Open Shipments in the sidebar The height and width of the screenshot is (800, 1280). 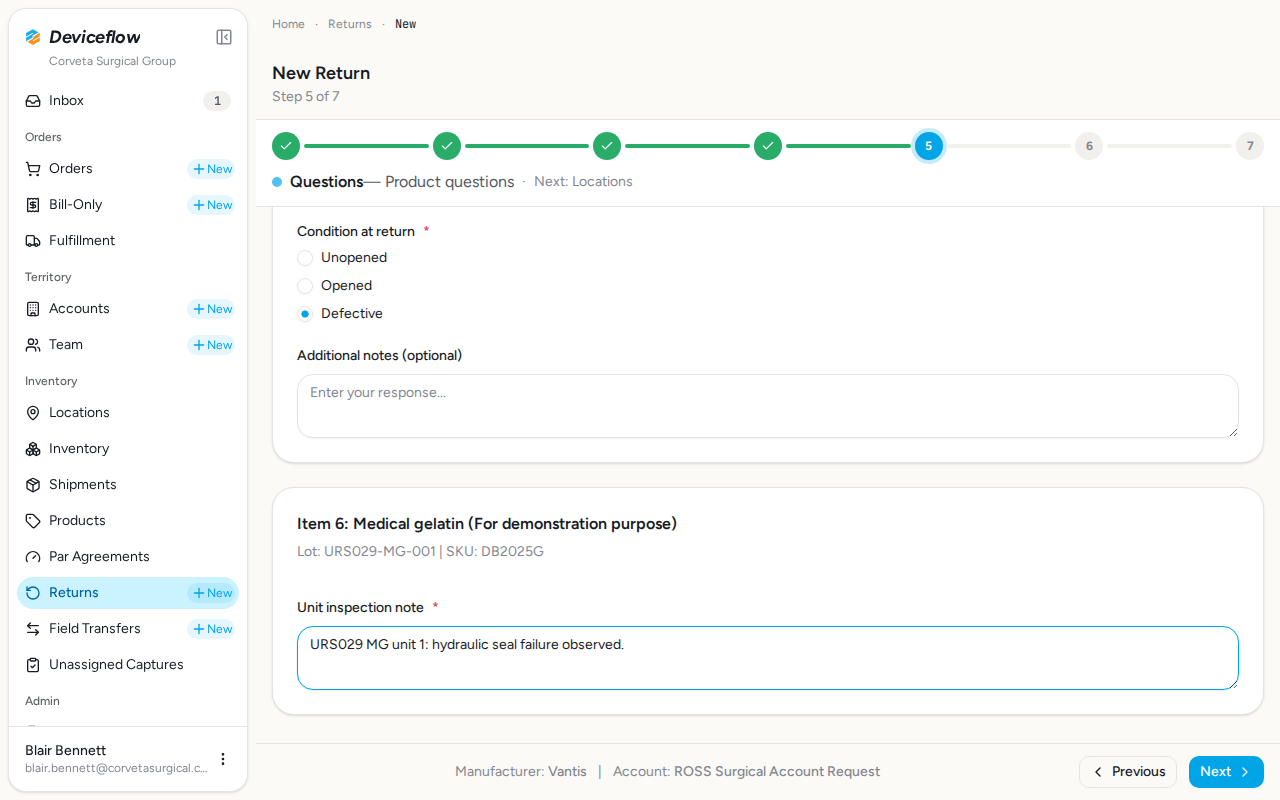click(128, 485)
